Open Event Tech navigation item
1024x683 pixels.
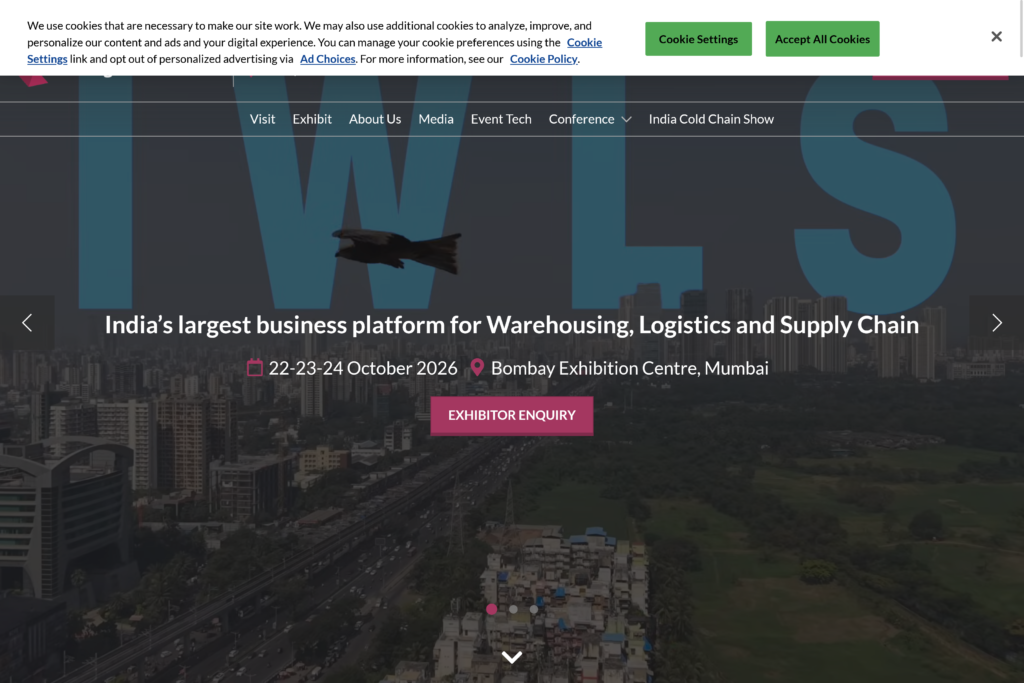501,119
